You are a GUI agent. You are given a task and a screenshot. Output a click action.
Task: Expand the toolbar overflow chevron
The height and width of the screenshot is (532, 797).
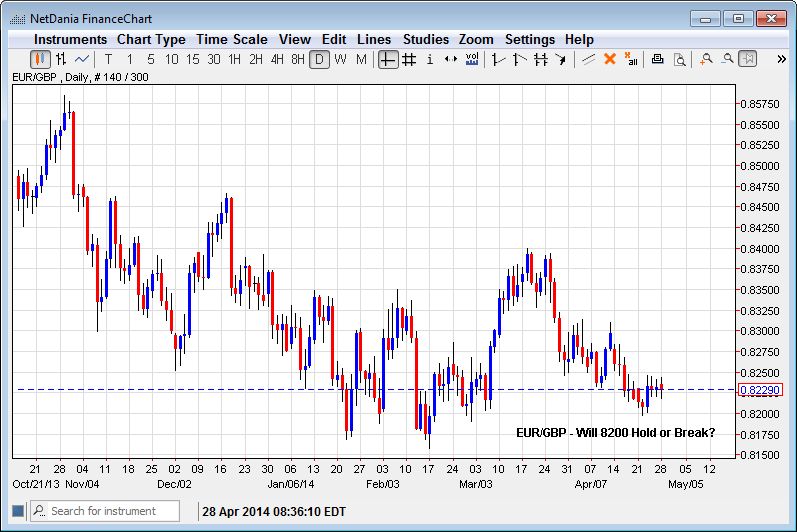782,59
